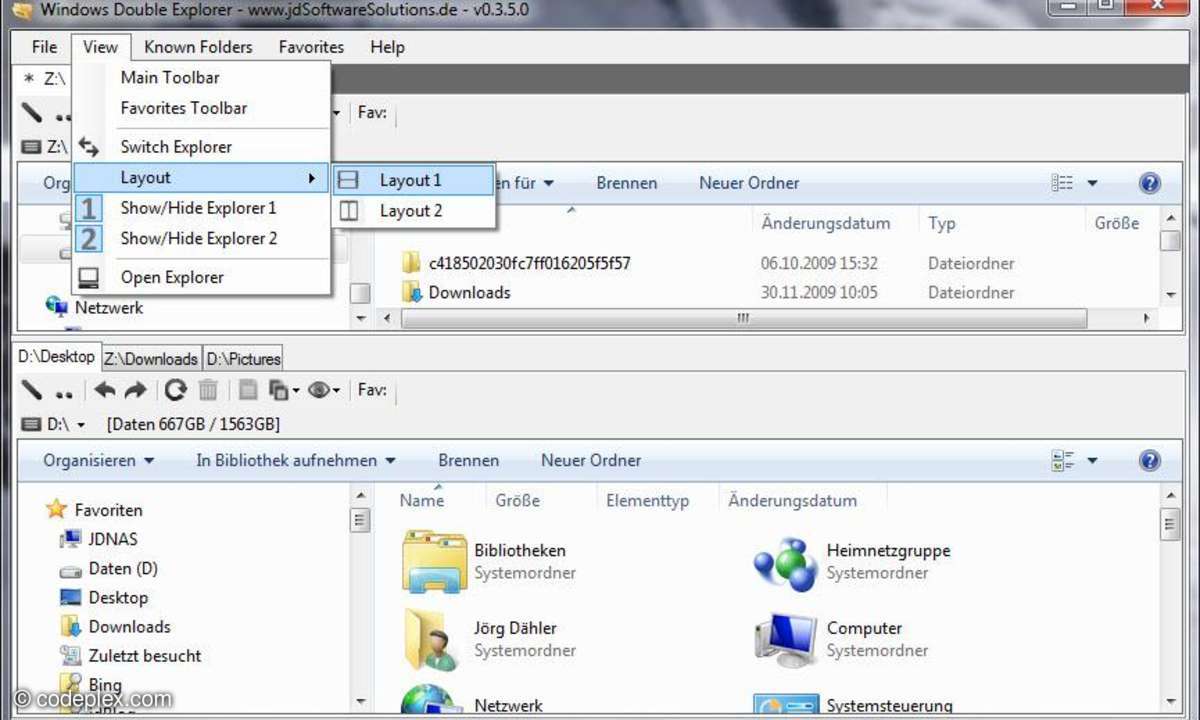Select Netzwerk in upper navigation pane
Viewport: 1200px width, 720px height.
108,308
